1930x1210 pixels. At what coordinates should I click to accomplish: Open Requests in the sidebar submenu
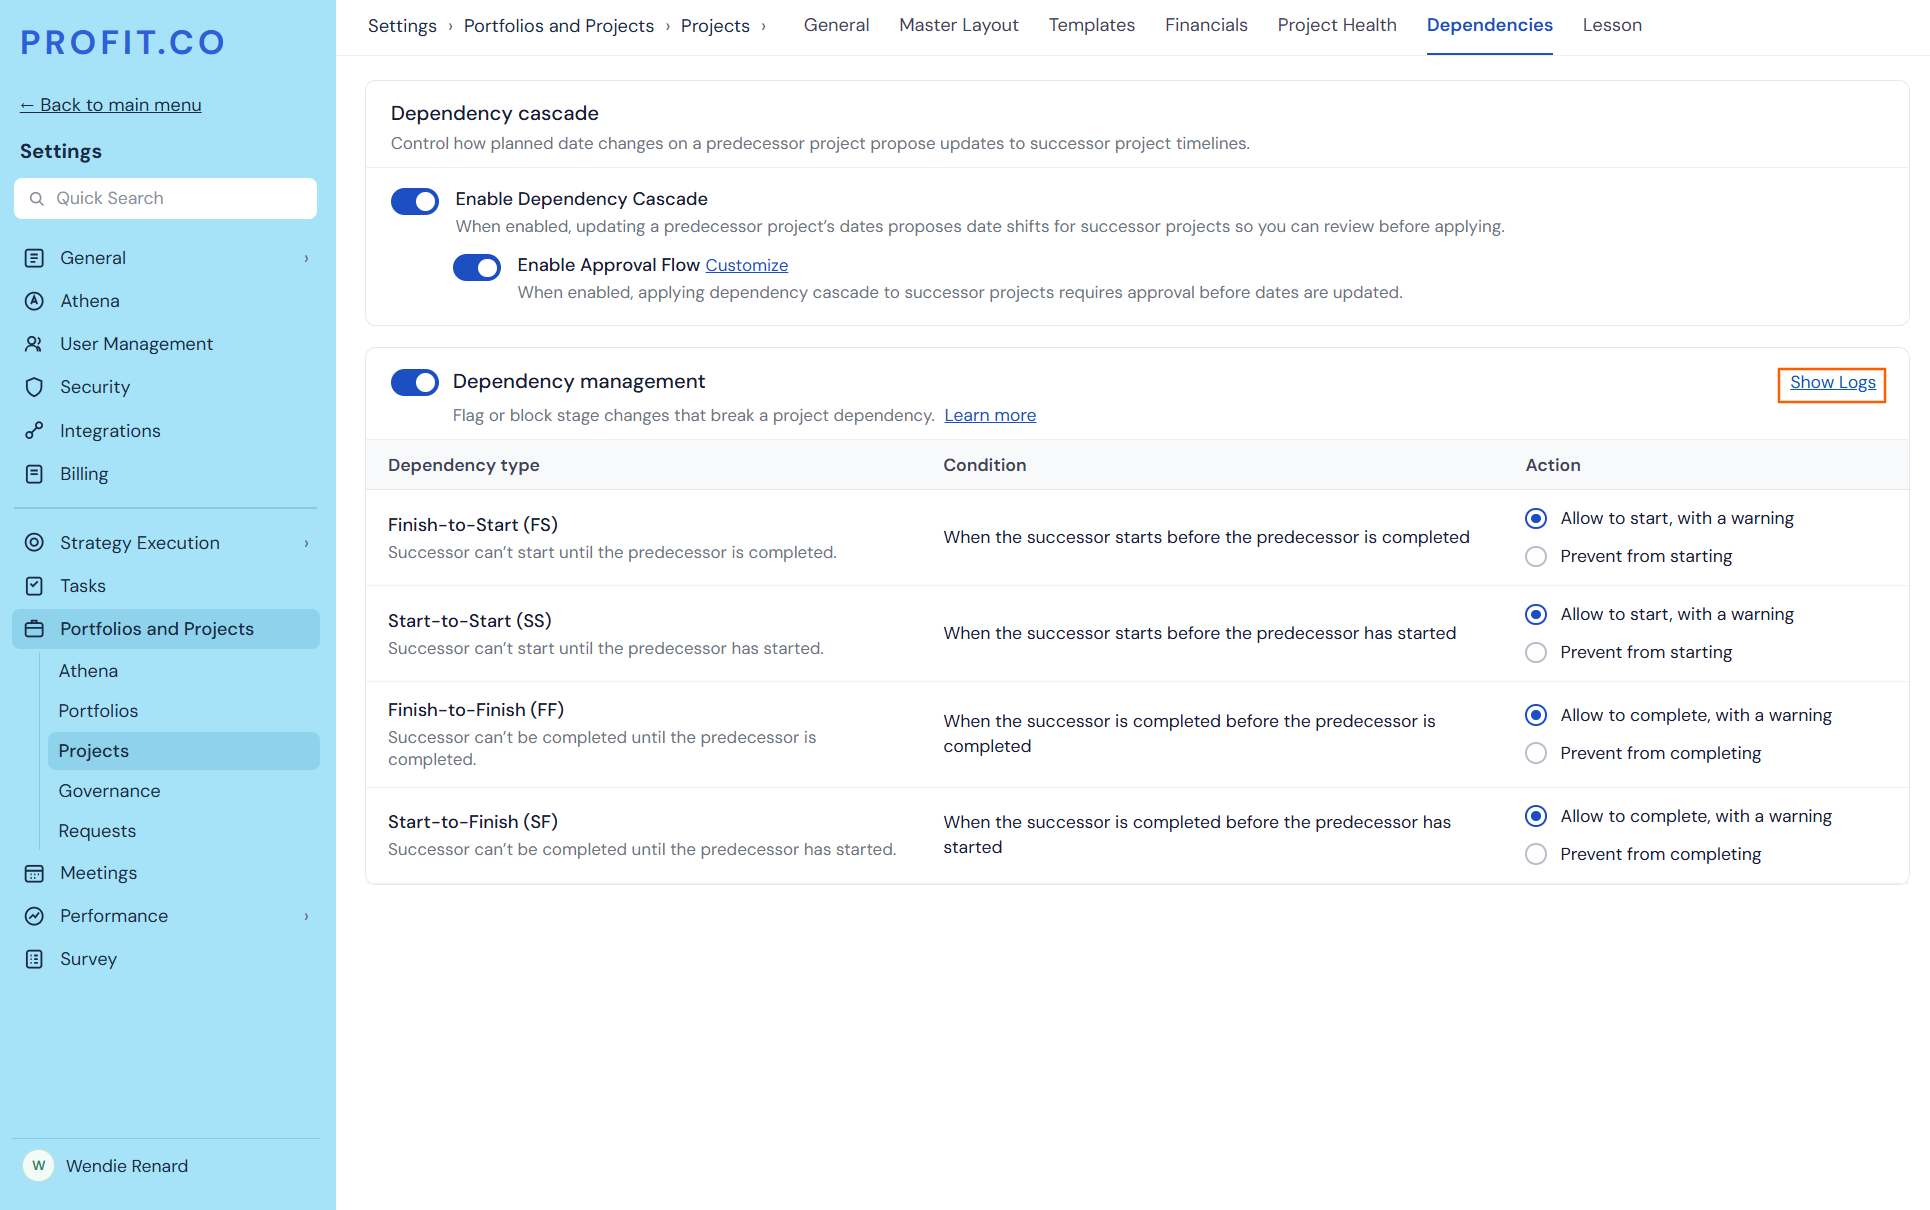(x=97, y=831)
